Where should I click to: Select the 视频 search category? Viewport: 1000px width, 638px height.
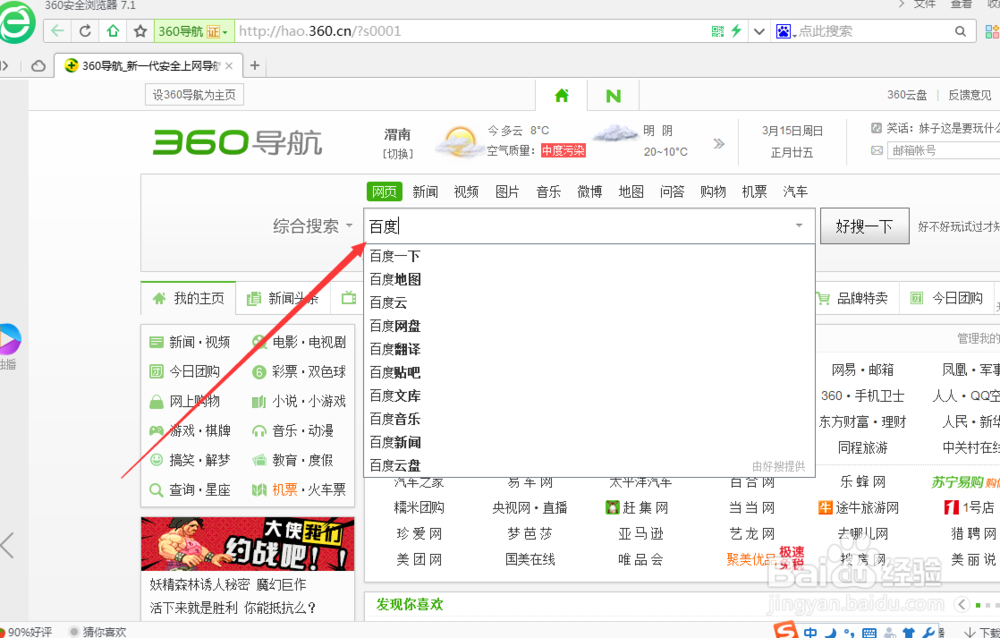pos(466,191)
